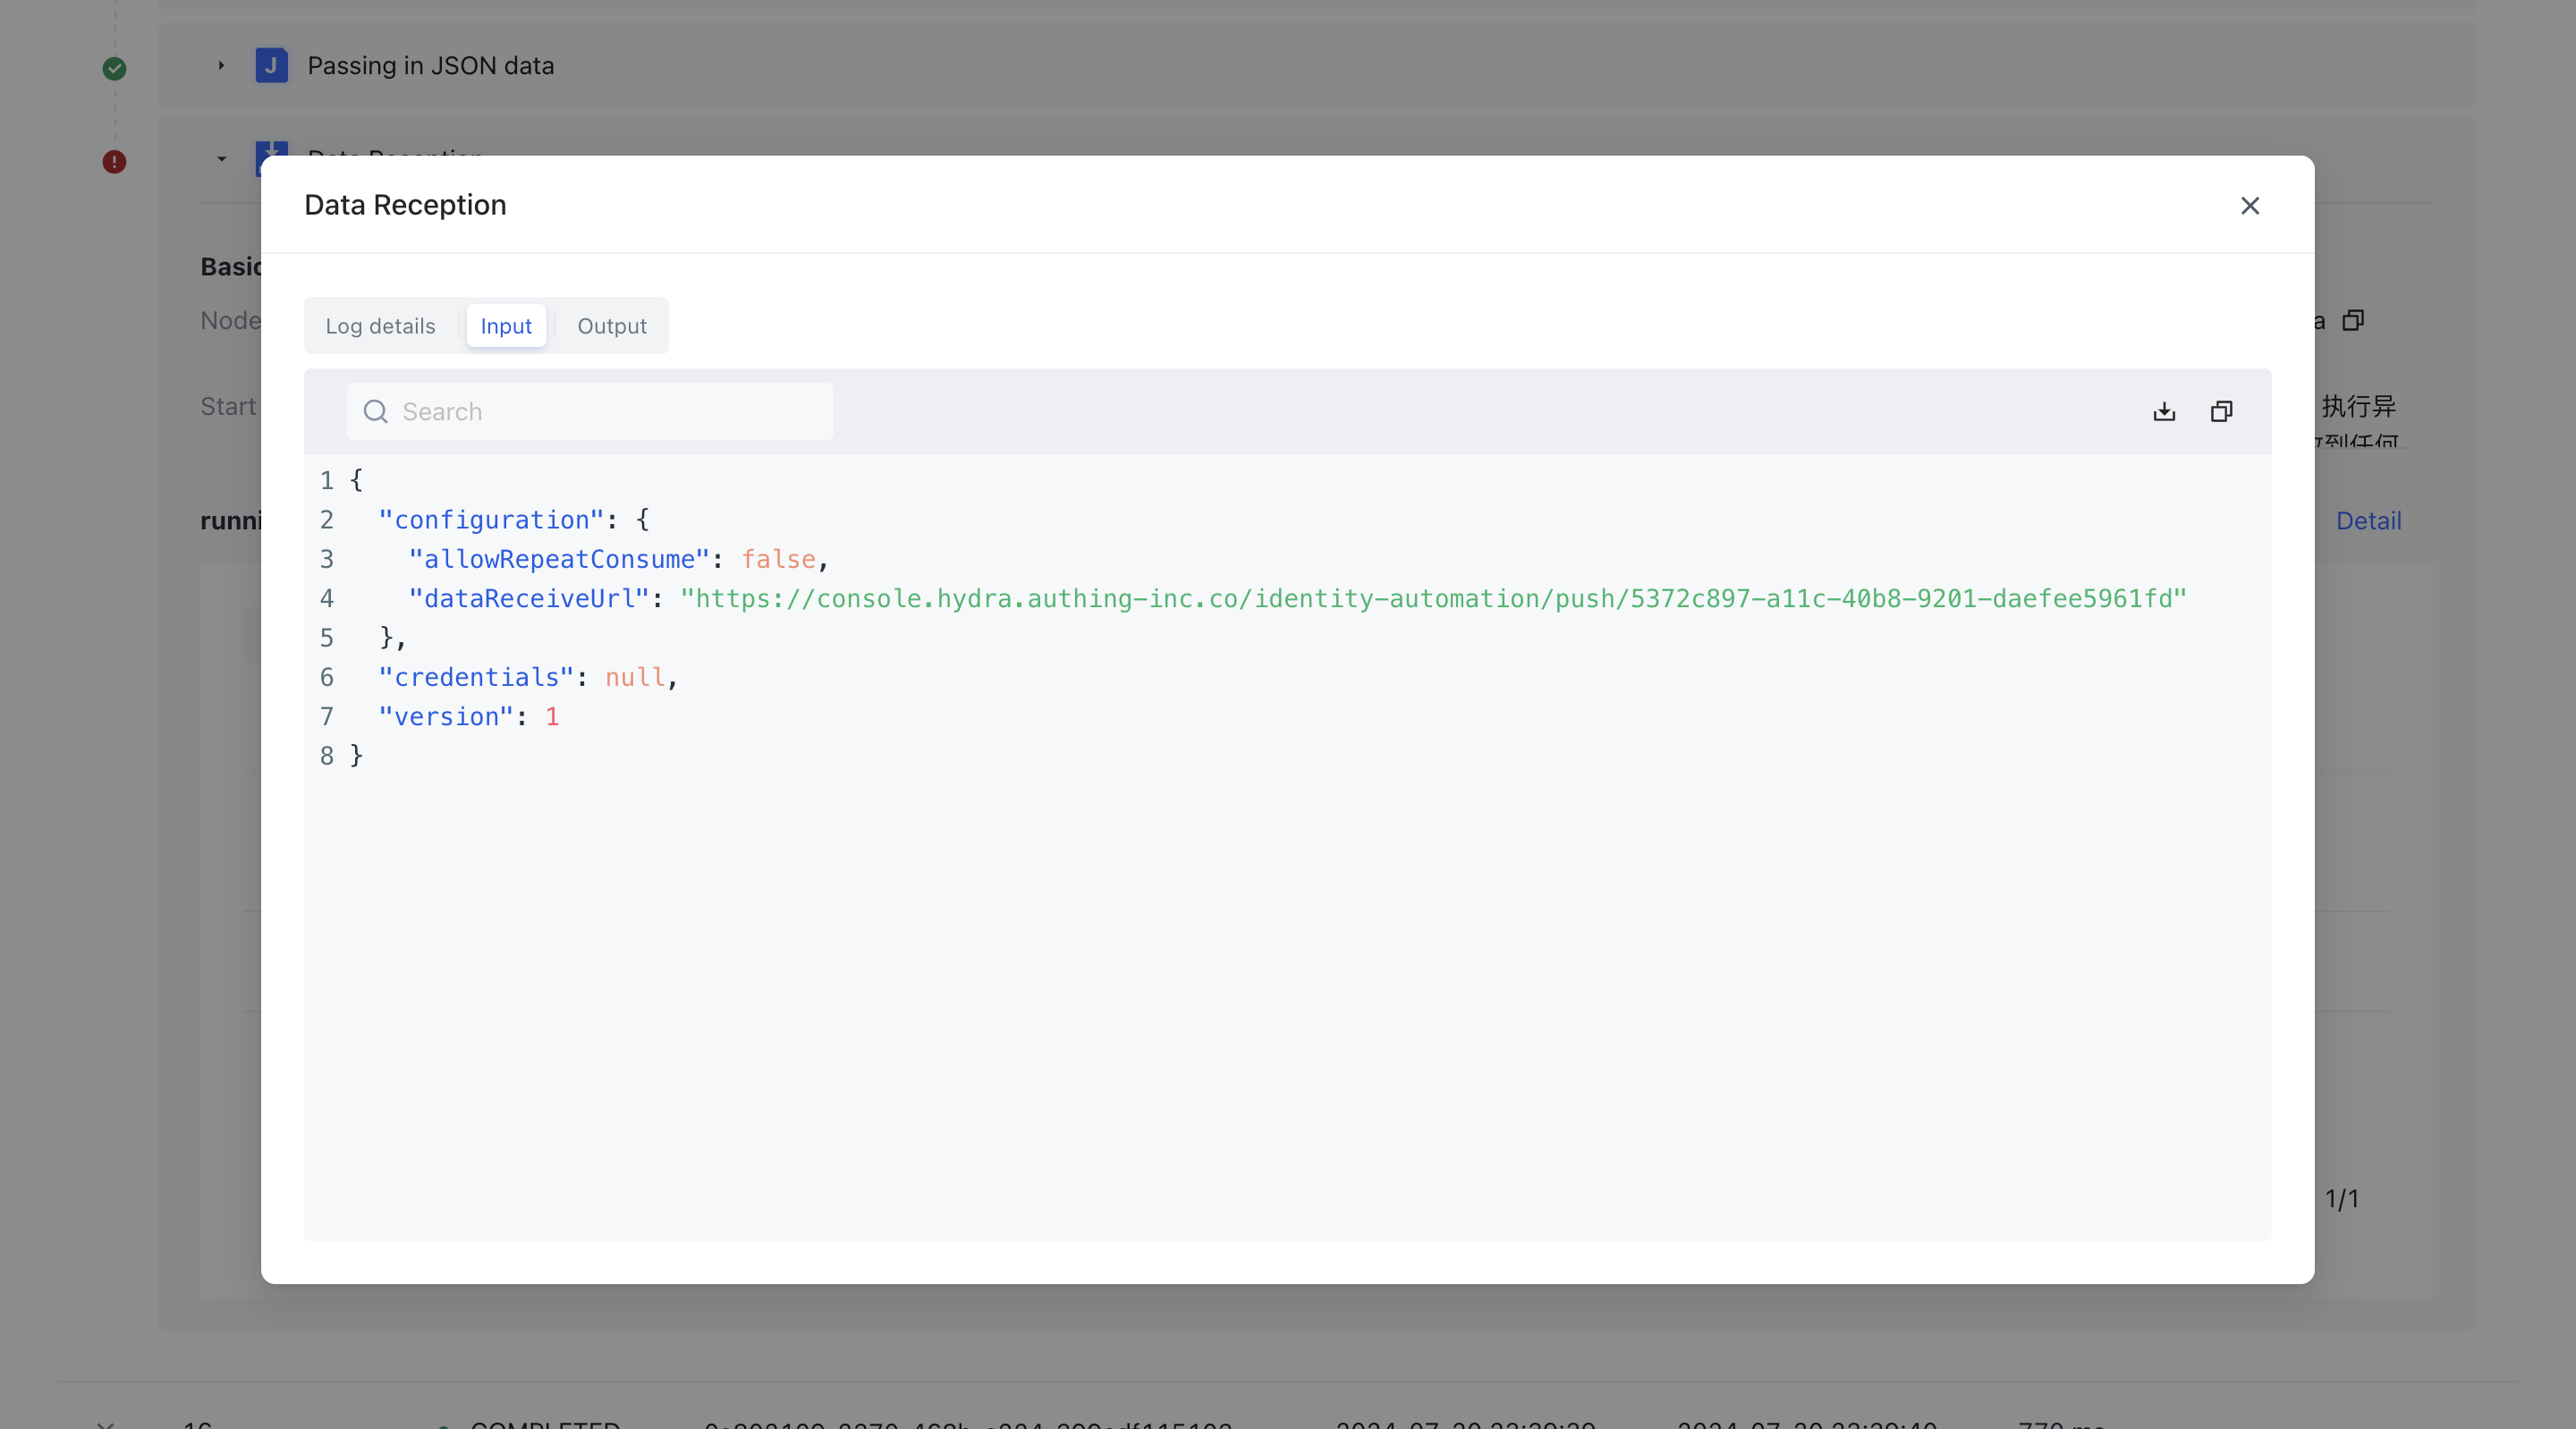The height and width of the screenshot is (1429, 2576).
Task: Collapse the Data Reception node arrow
Action: point(221,159)
